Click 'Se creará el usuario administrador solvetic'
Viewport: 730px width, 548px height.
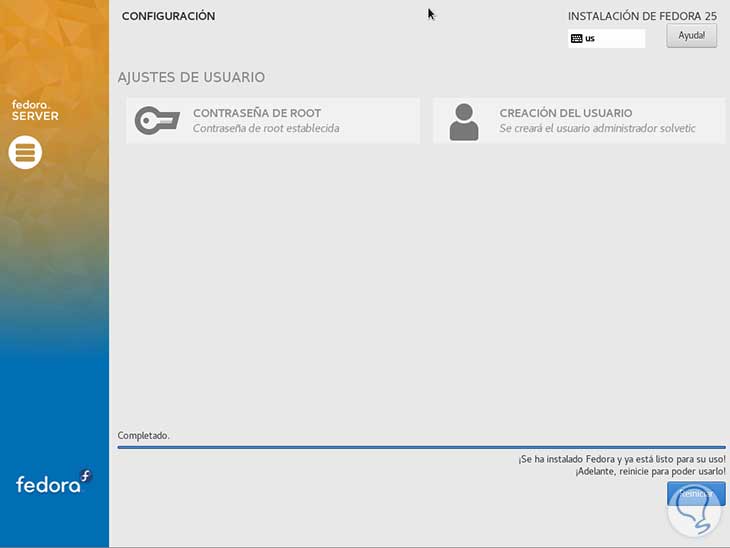597,128
